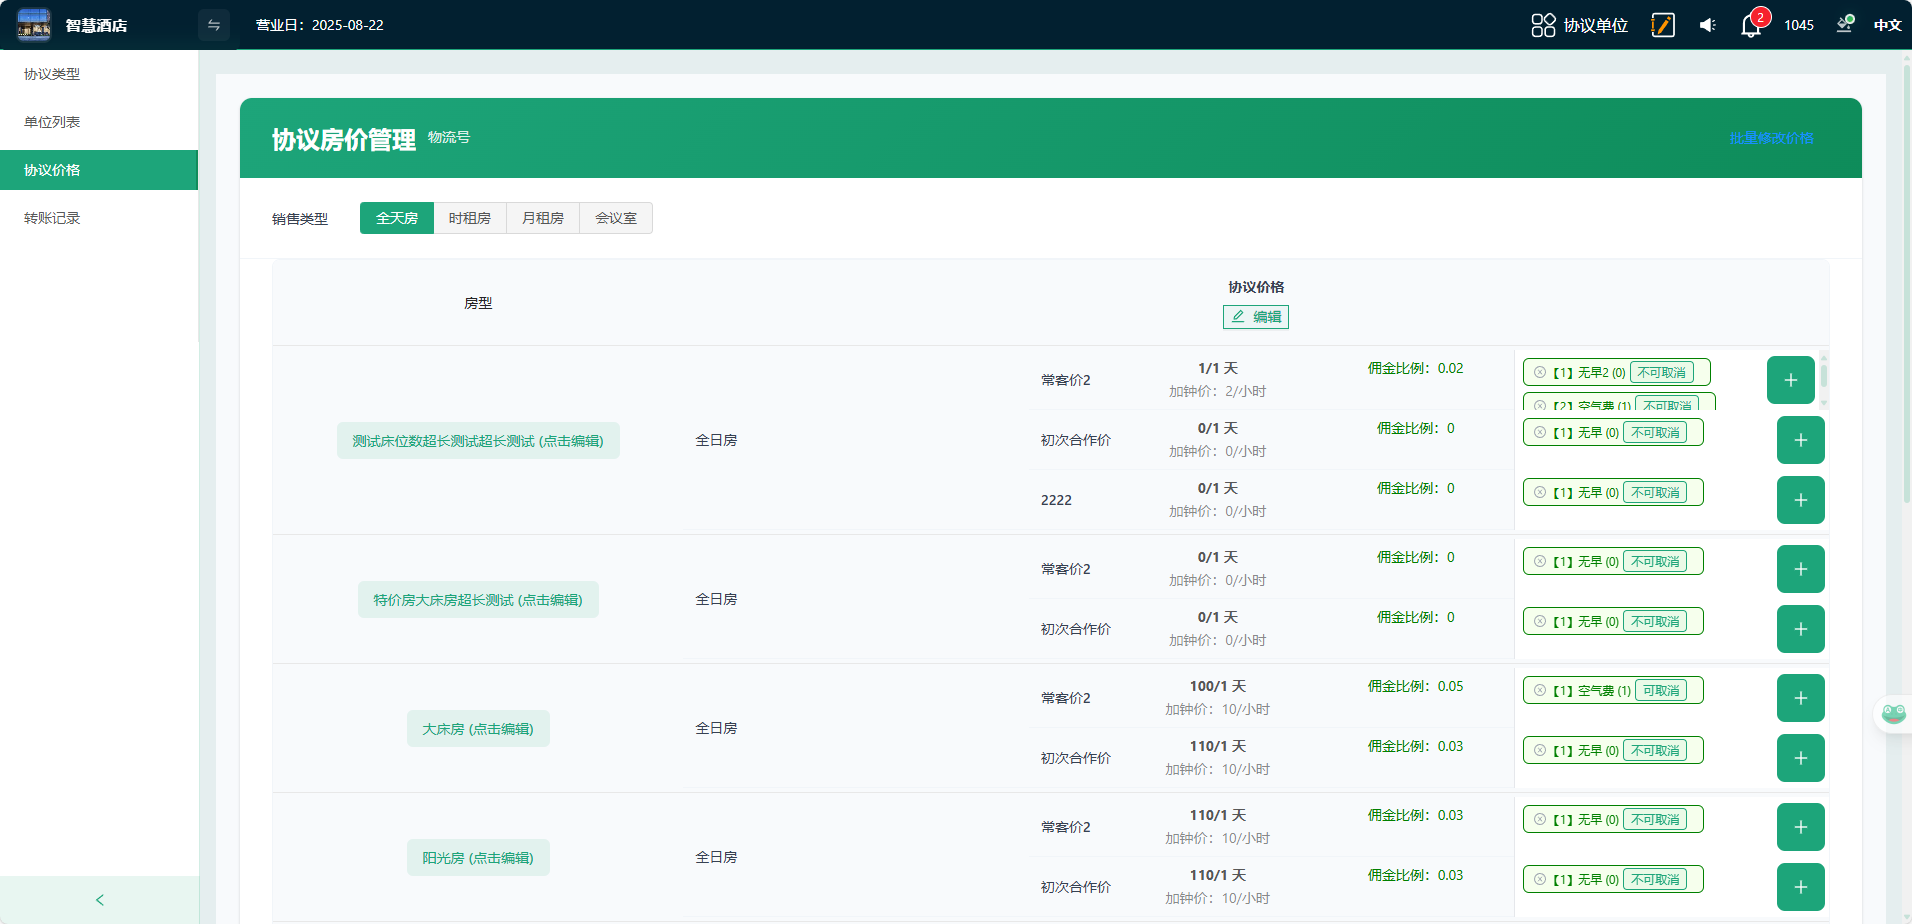Click the 编辑 button under 协议价格
Image resolution: width=1912 pixels, height=924 pixels.
coord(1256,317)
